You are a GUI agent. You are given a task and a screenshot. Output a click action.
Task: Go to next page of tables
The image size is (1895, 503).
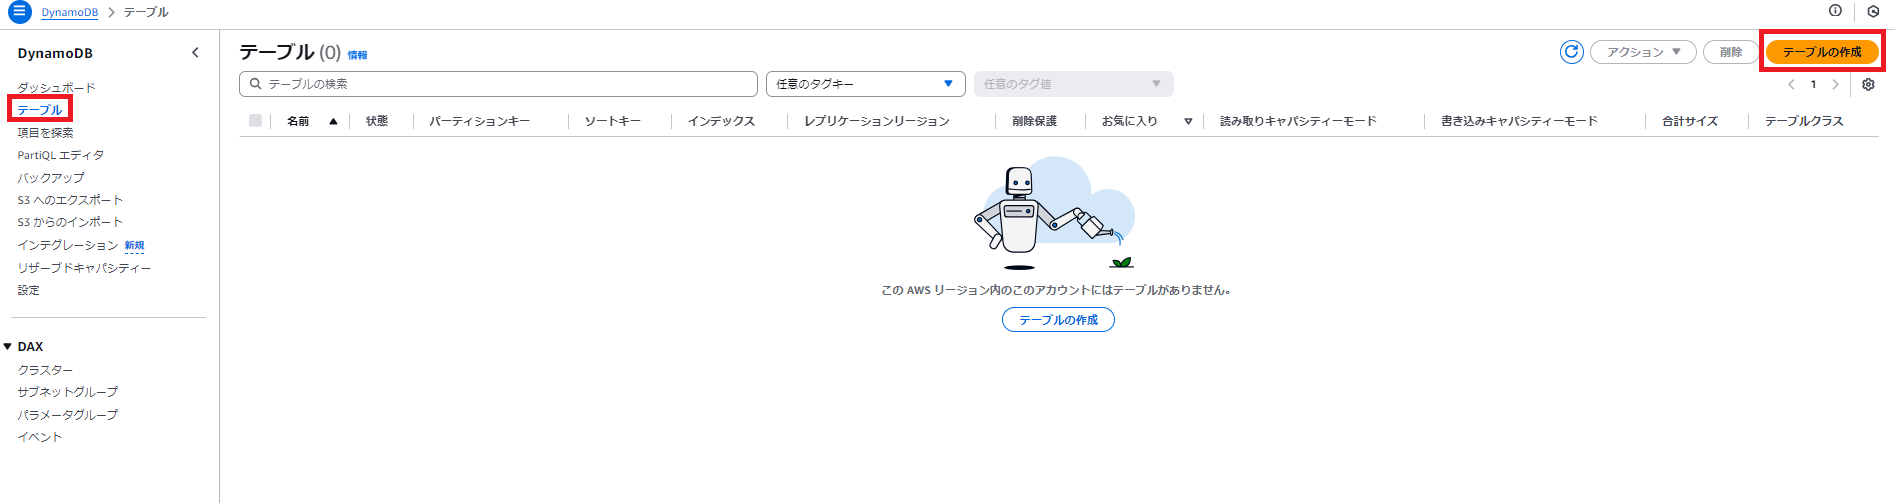pos(1835,85)
